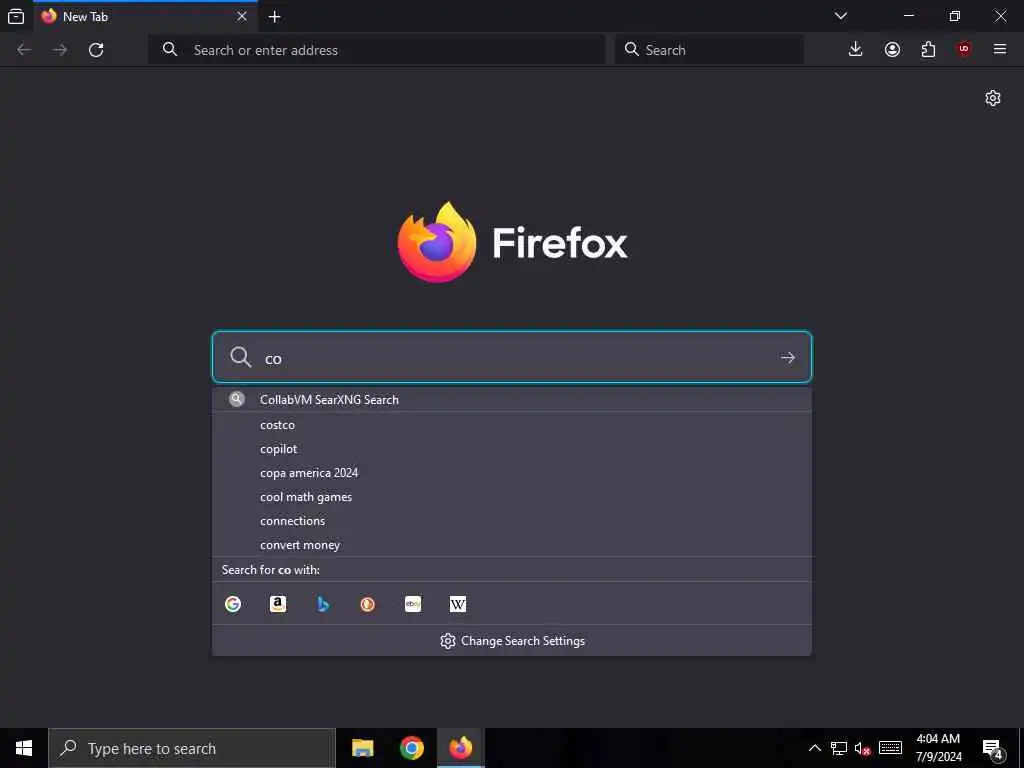1024x768 pixels.
Task: Search with DuckDuckGo one-off icon
Action: pos(368,604)
